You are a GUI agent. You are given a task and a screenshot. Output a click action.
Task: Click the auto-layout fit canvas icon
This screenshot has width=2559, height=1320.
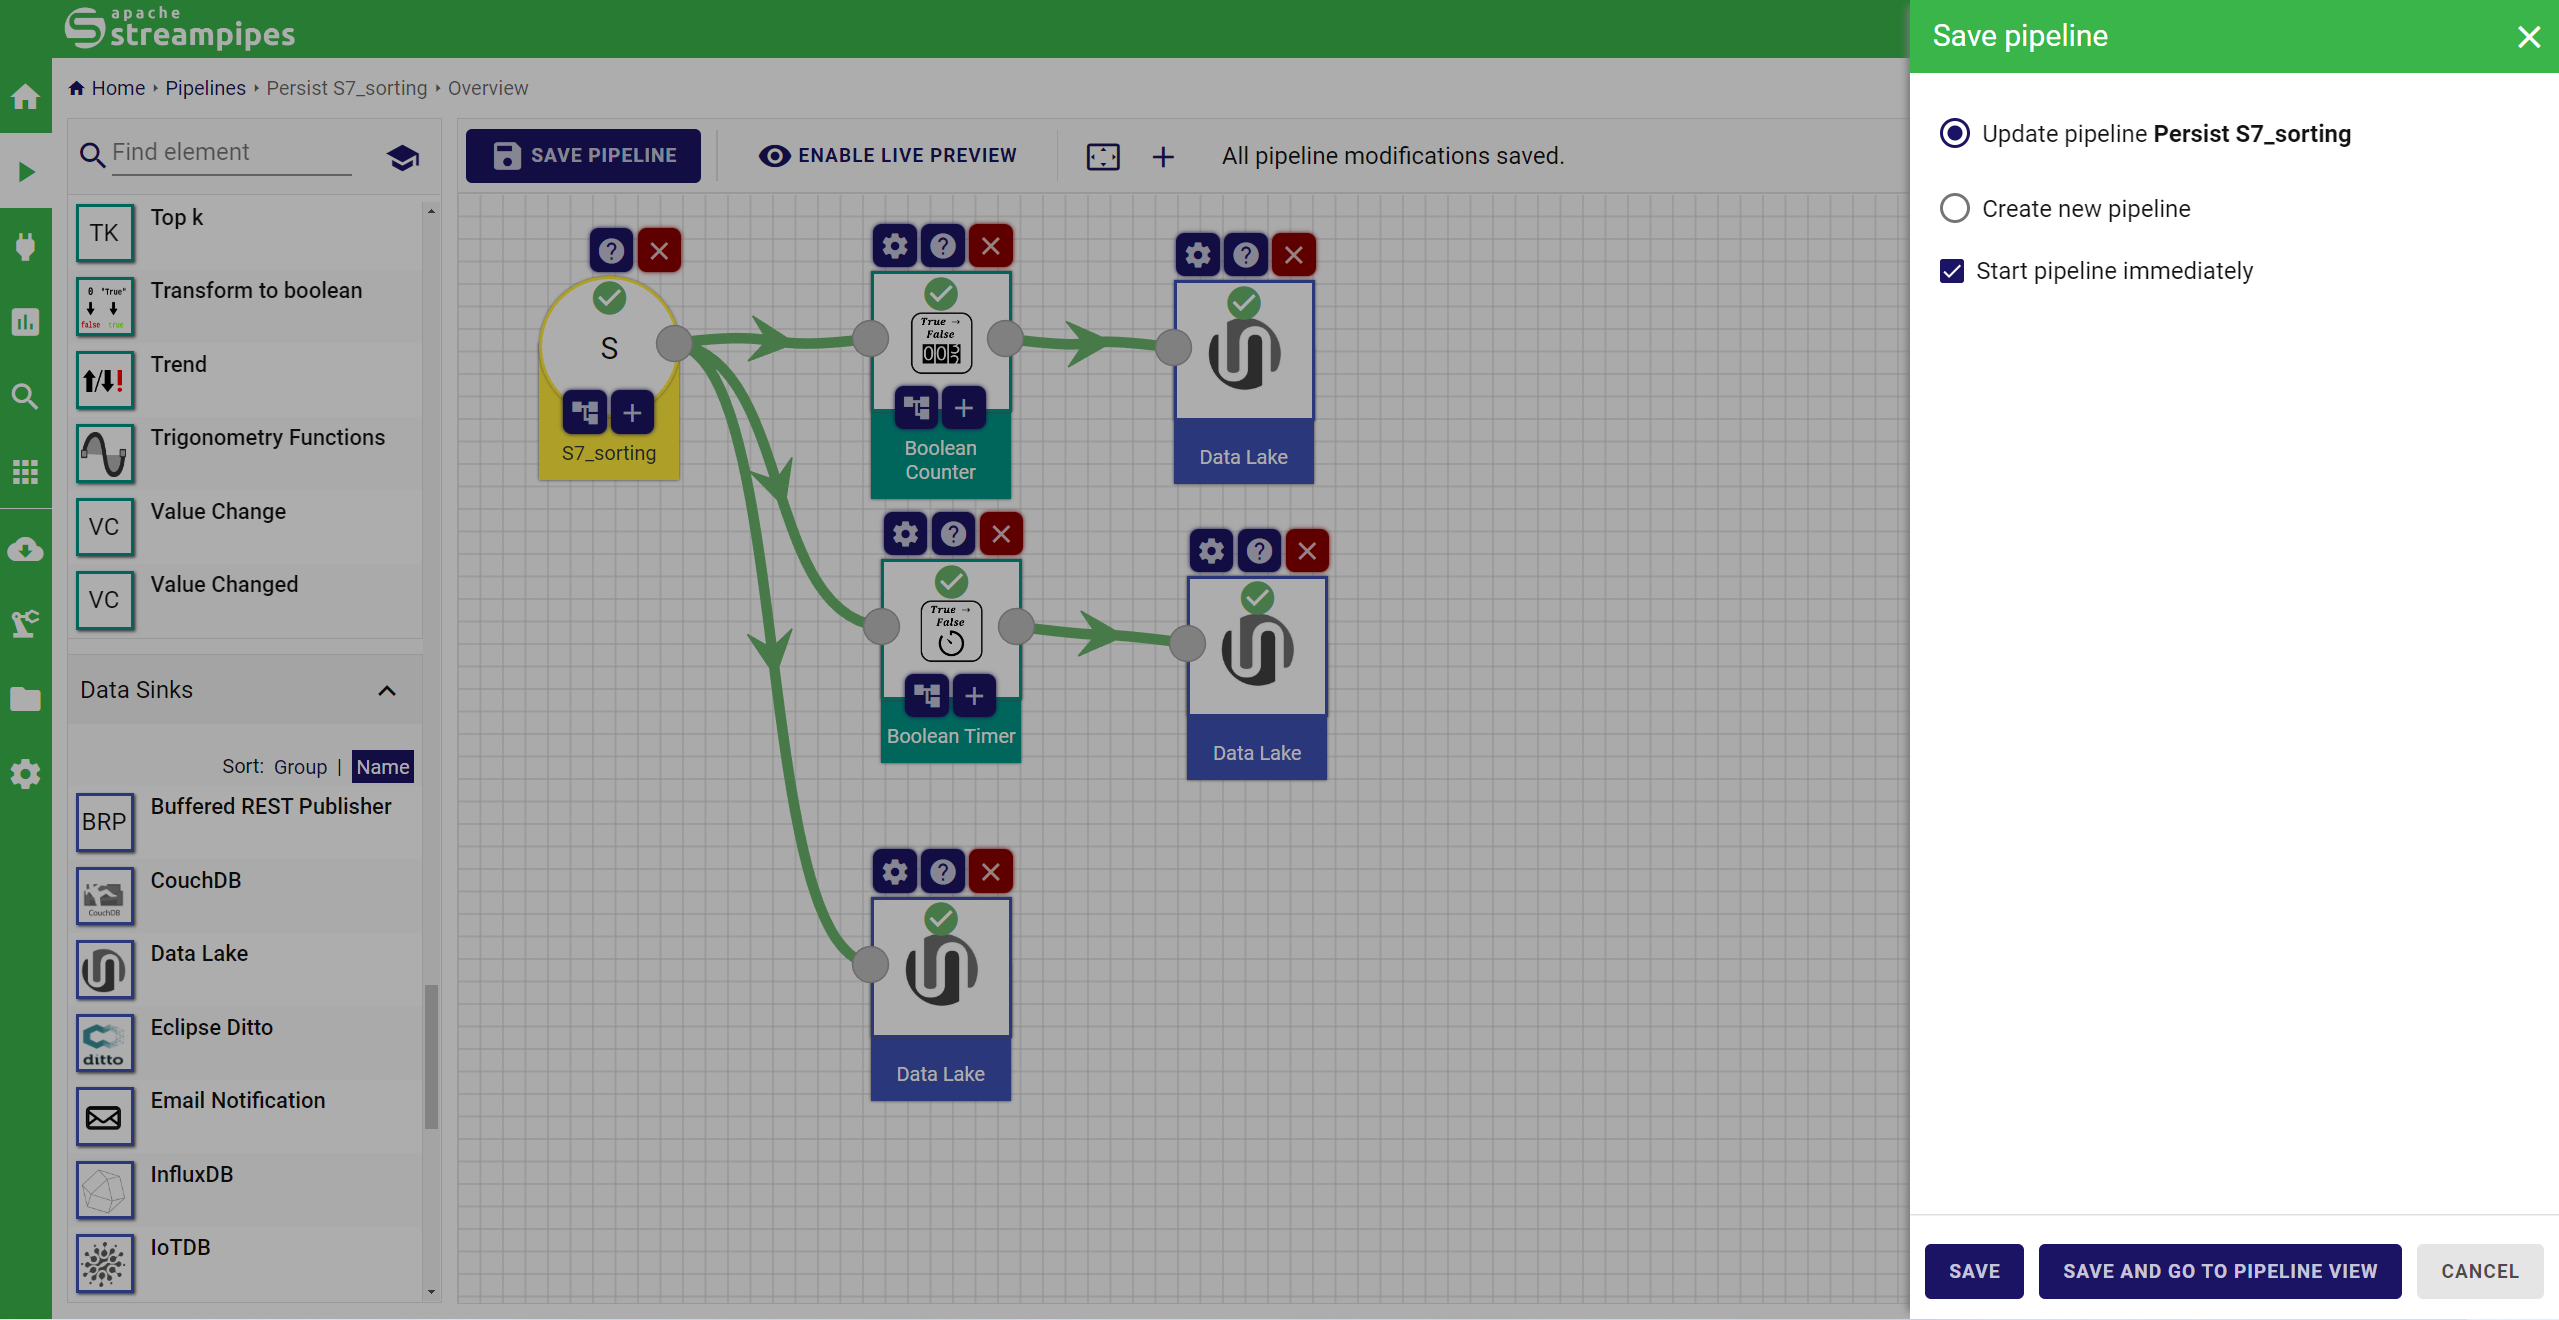(x=1103, y=156)
